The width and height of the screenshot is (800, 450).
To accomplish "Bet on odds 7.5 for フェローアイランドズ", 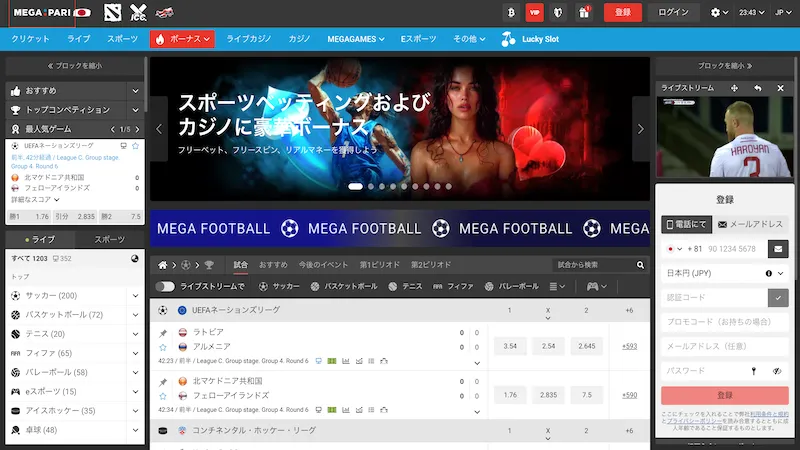I will click(586, 395).
